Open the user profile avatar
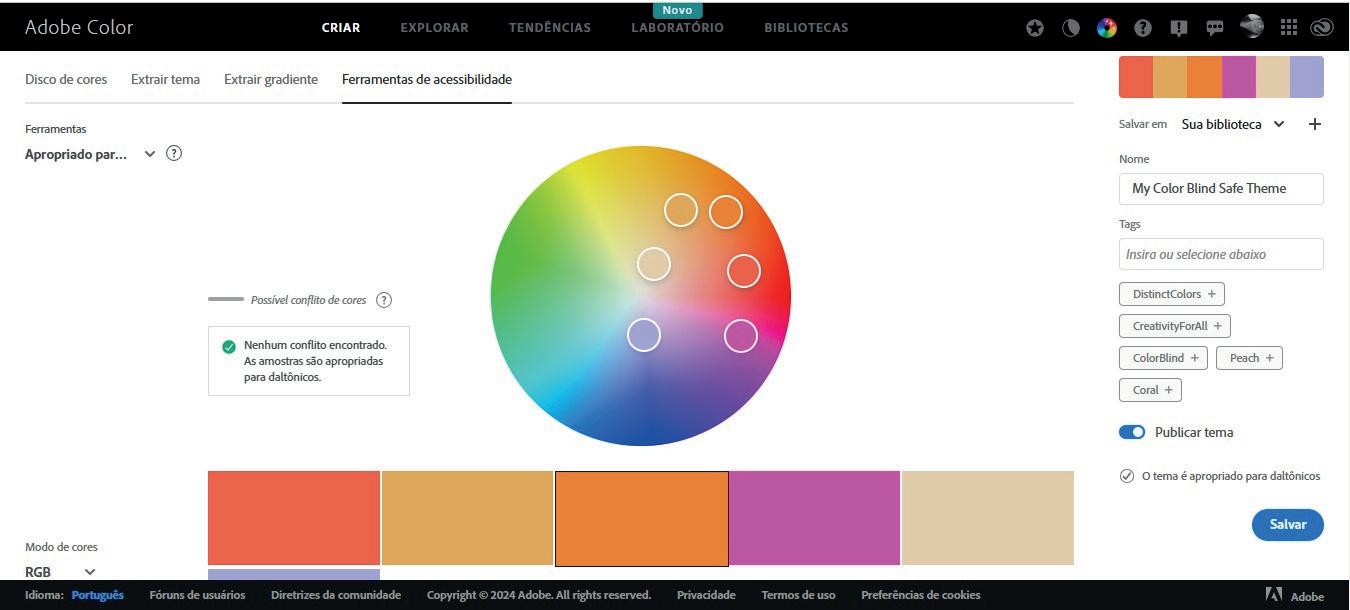The width and height of the screenshot is (1350, 610). [x=1252, y=26]
